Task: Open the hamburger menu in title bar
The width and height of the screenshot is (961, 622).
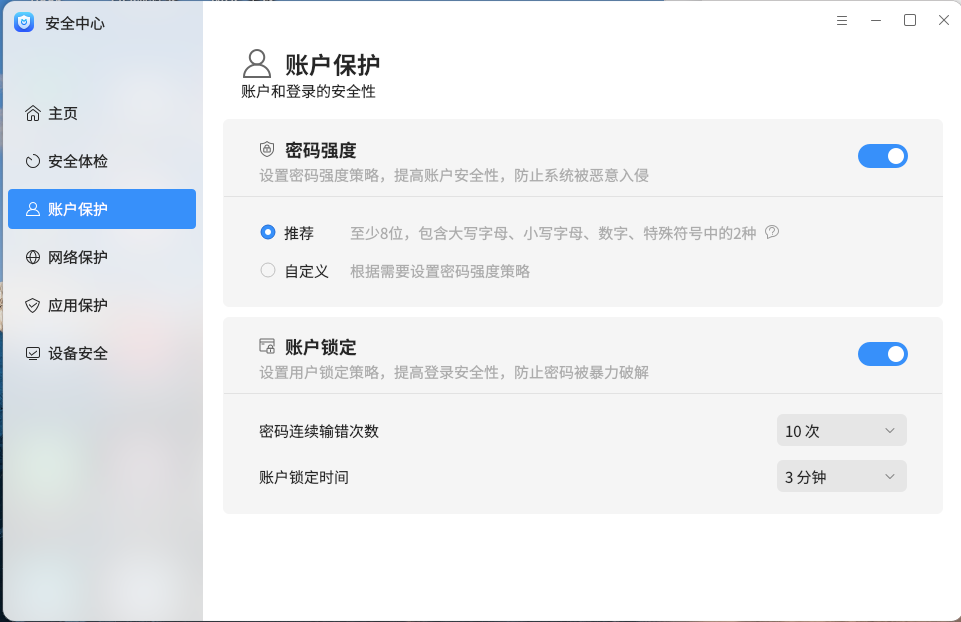Action: coord(841,20)
